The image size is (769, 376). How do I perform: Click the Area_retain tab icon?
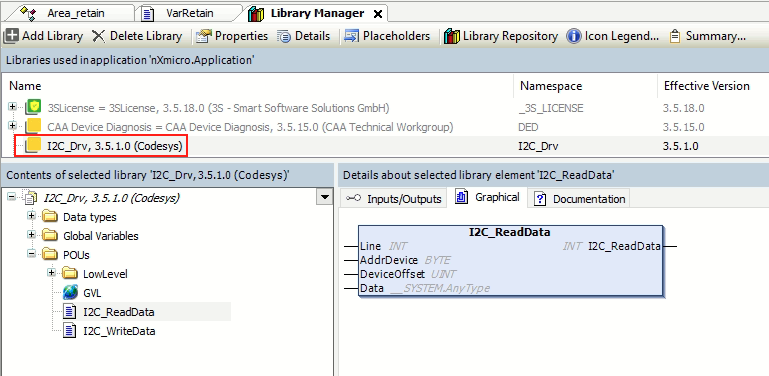point(28,13)
